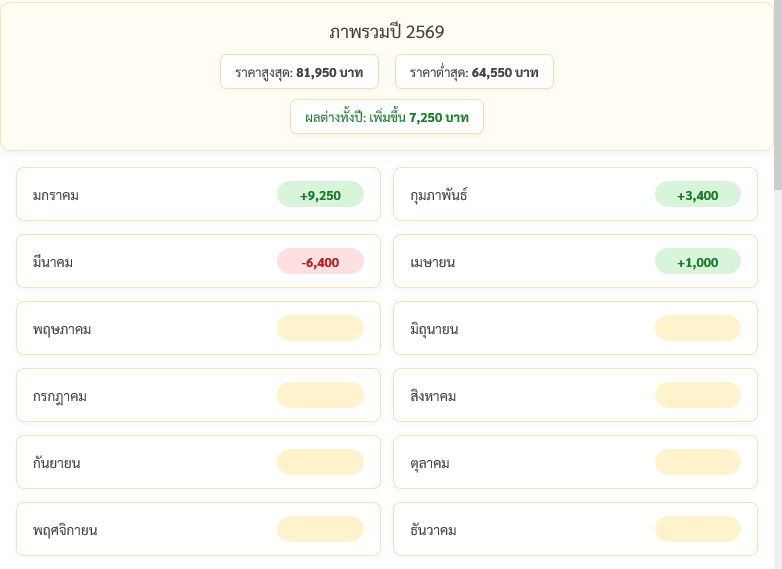Screen dimensions: 782x569
Task: Open the ธันวาคม month label
Action: point(433,530)
